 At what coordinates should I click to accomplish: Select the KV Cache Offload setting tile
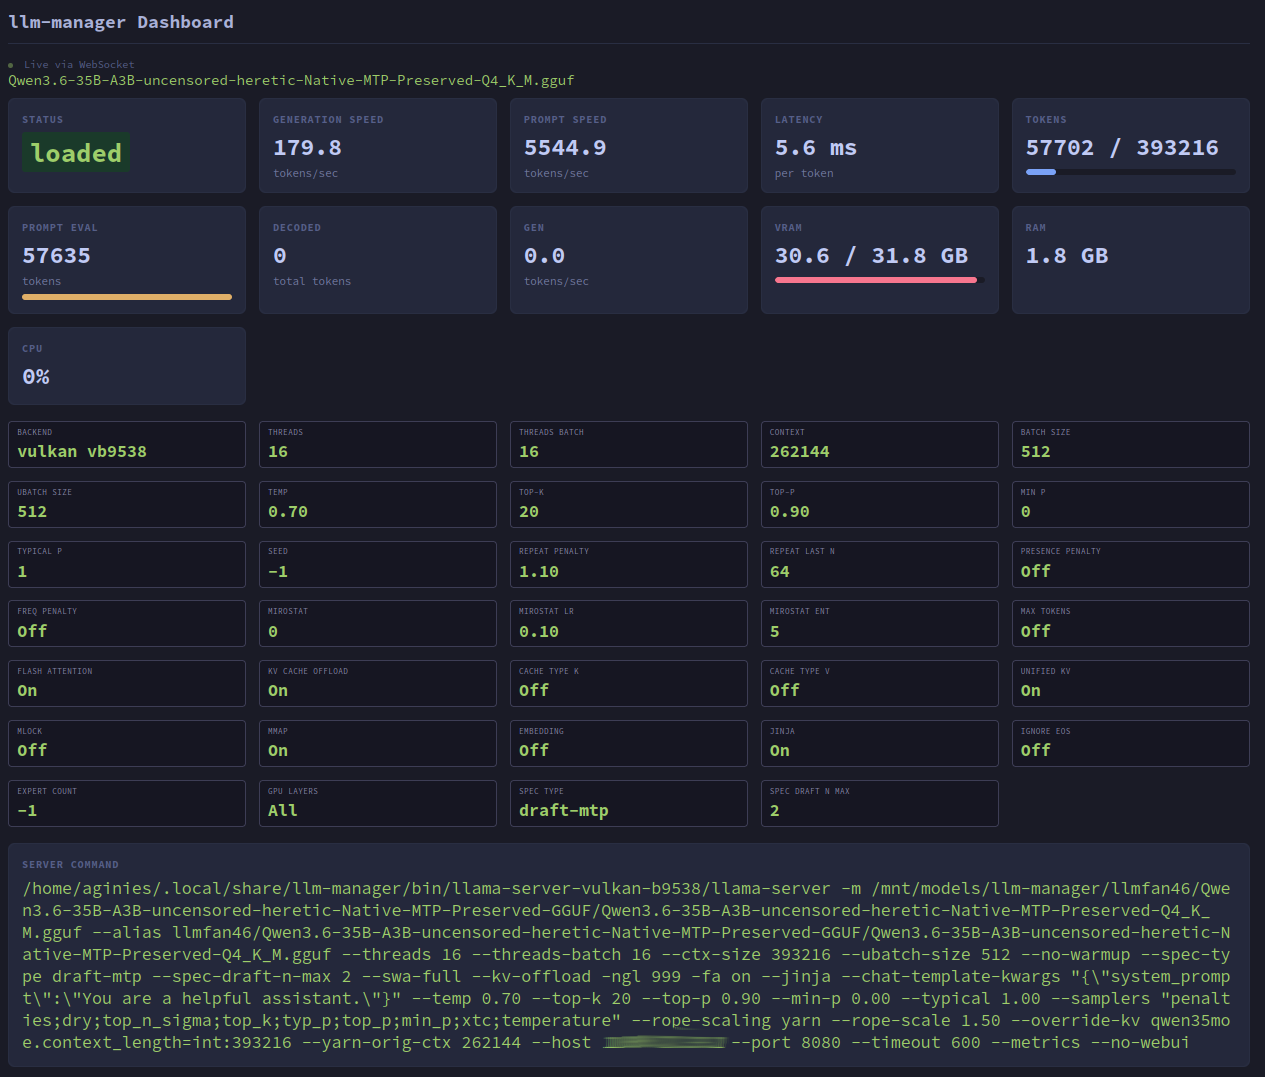pos(378,683)
